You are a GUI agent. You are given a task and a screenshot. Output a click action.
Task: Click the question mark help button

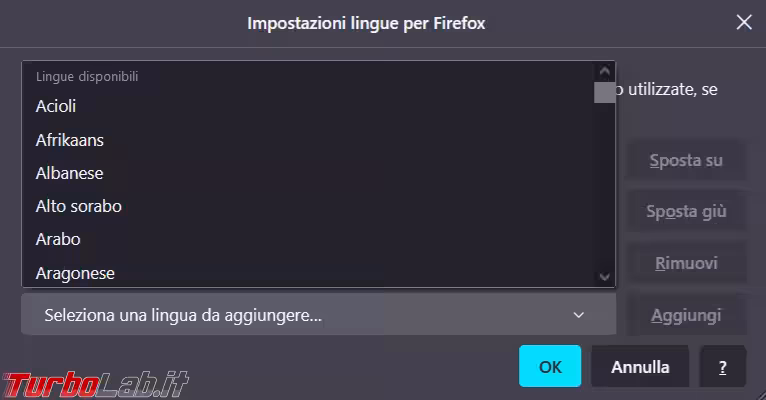[x=722, y=367]
